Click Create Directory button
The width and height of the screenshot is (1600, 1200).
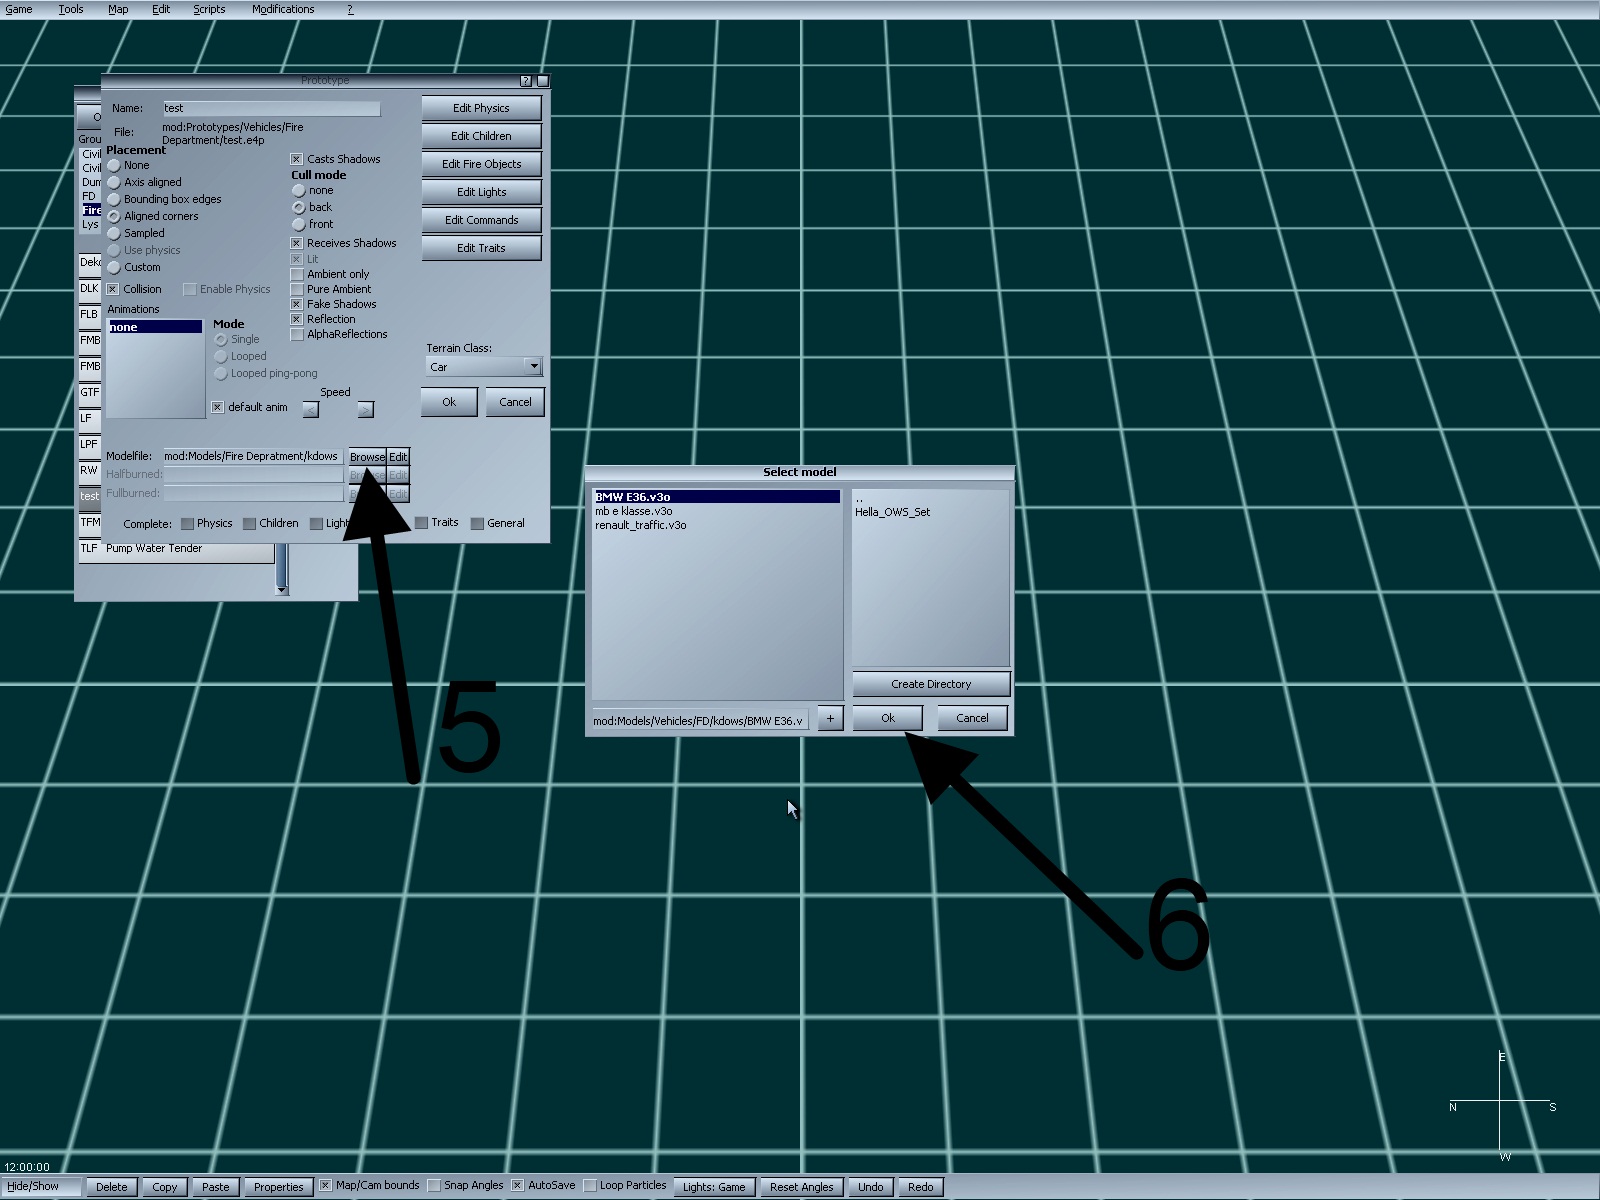[x=931, y=684]
